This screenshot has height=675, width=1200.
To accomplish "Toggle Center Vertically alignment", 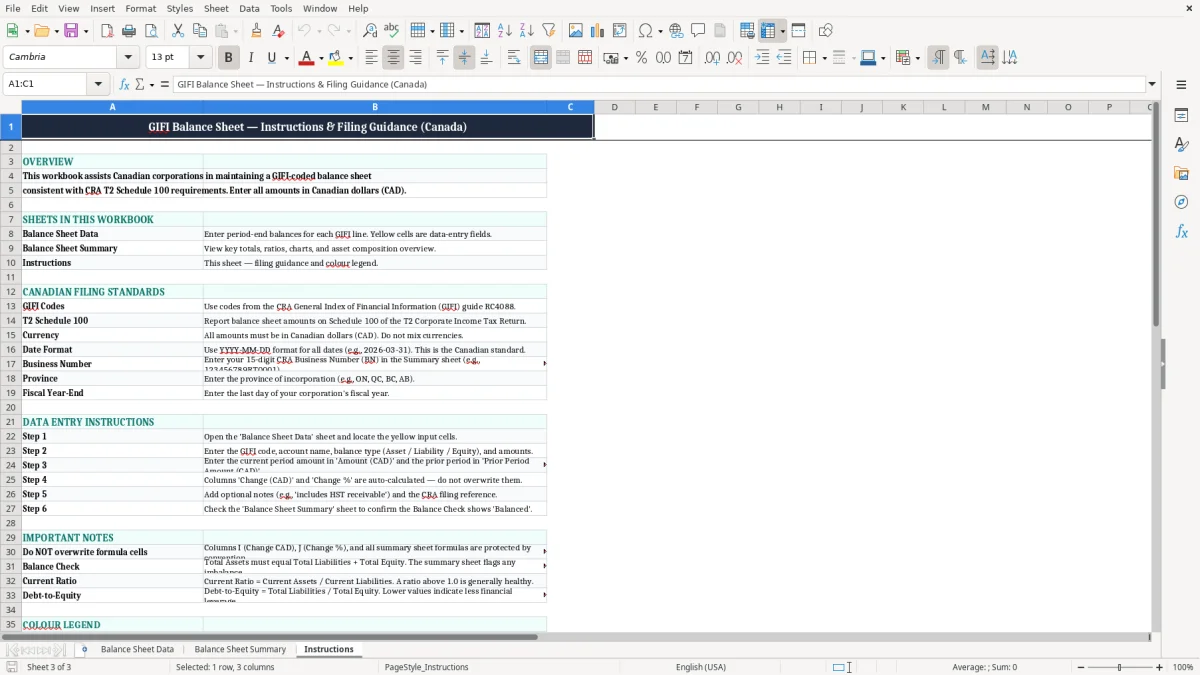I will tap(464, 58).
